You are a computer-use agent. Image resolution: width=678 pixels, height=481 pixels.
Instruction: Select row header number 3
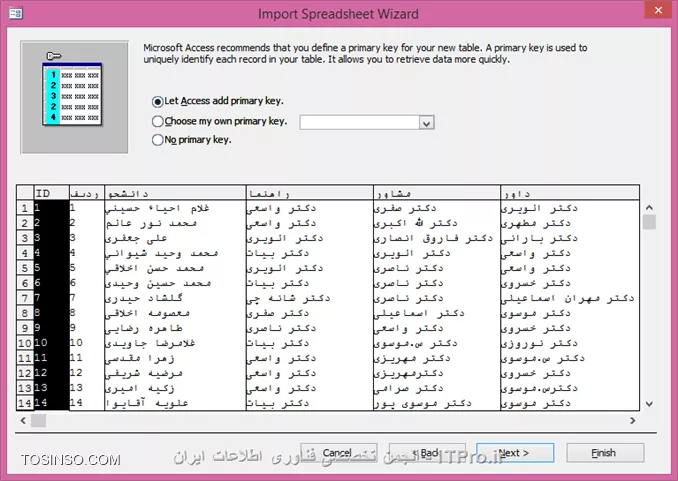point(25,238)
